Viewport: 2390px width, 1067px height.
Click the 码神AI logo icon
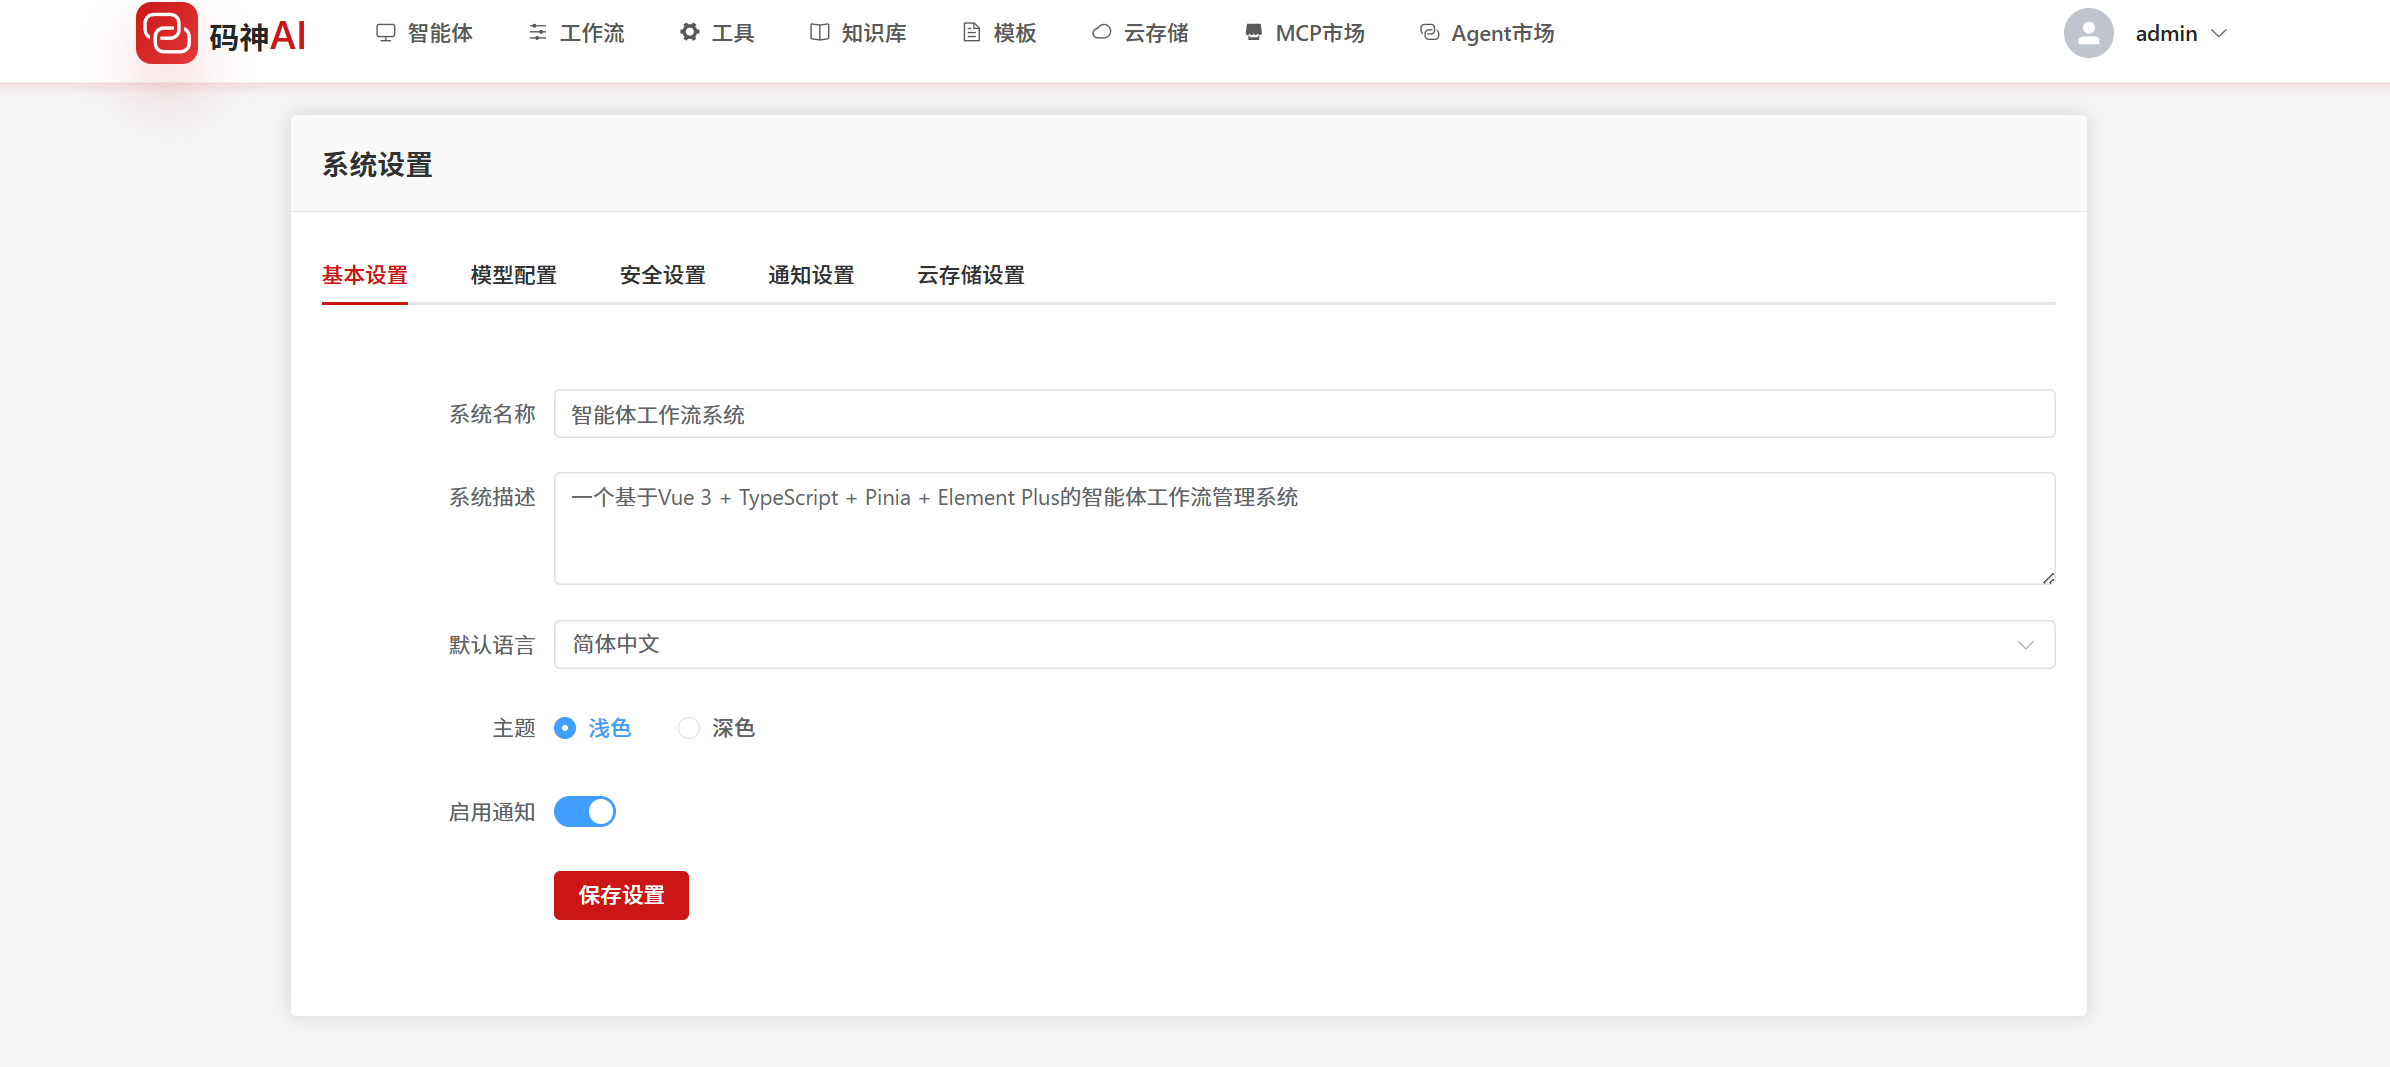[167, 33]
